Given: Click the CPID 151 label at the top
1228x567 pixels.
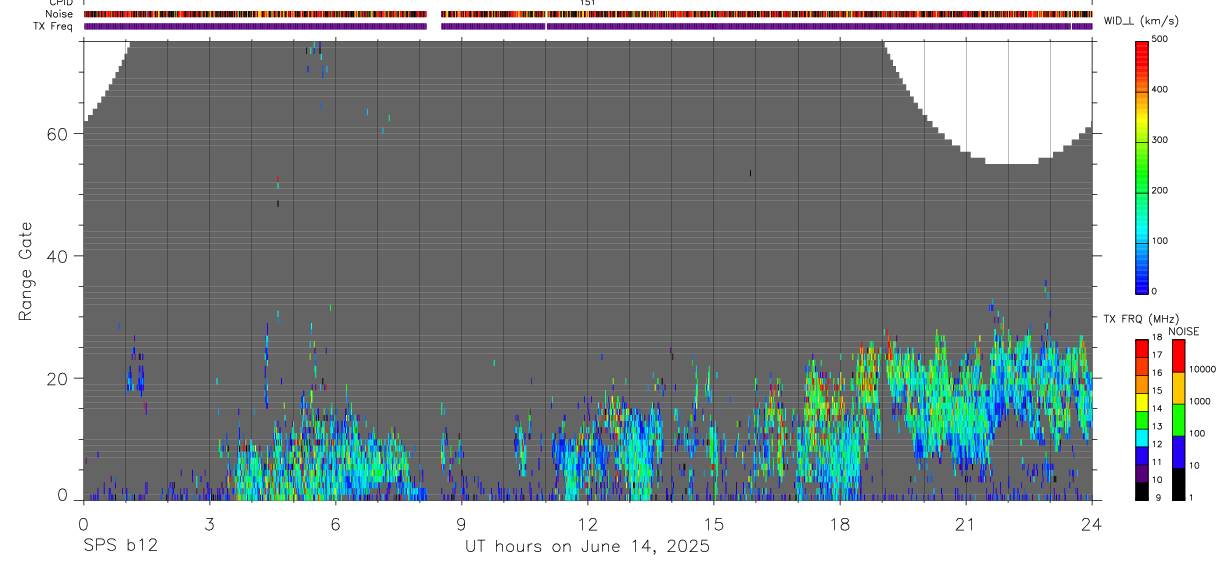Looking at the screenshot, I should tap(588, 3).
